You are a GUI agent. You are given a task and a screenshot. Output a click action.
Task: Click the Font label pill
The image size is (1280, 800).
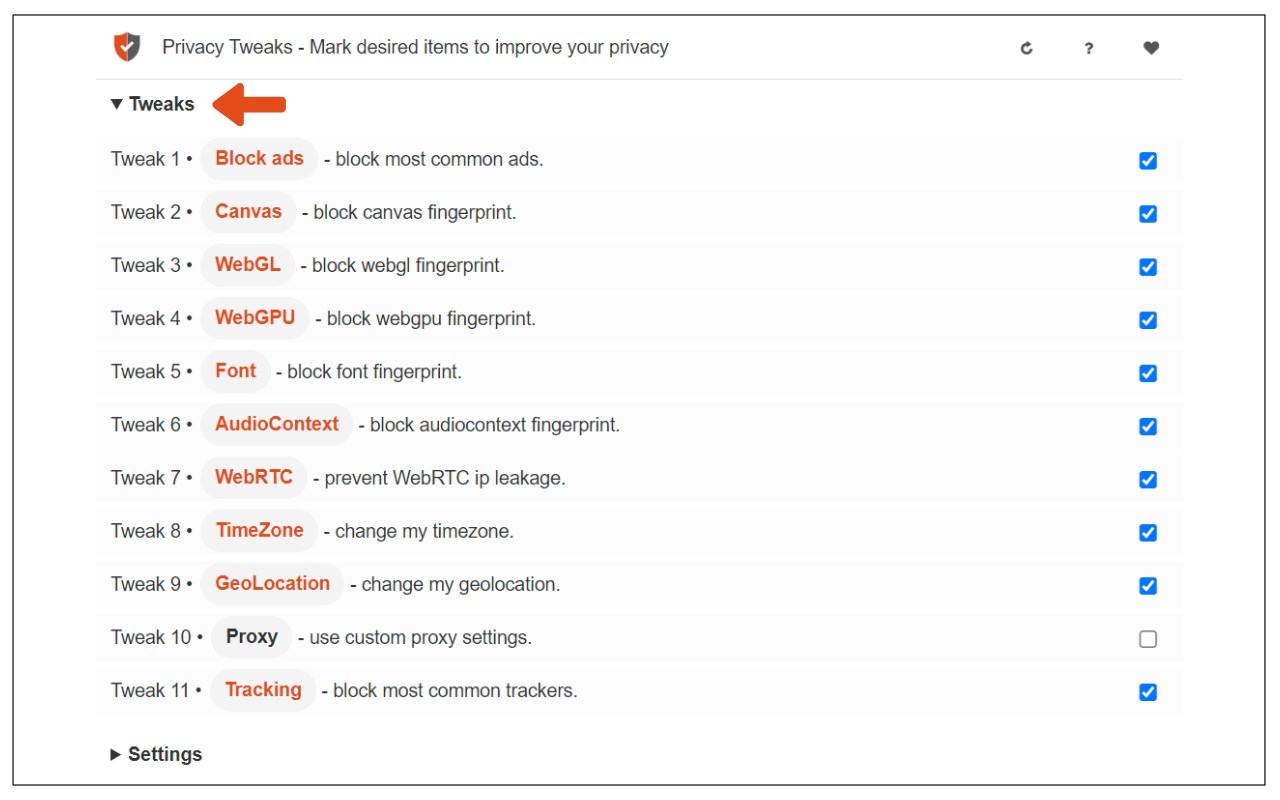click(235, 370)
